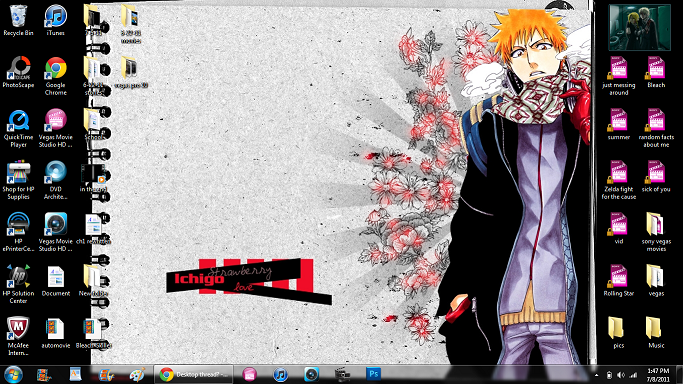Select the iTunes desktop shortcut
This screenshot has height=384, width=683.
pos(56,20)
